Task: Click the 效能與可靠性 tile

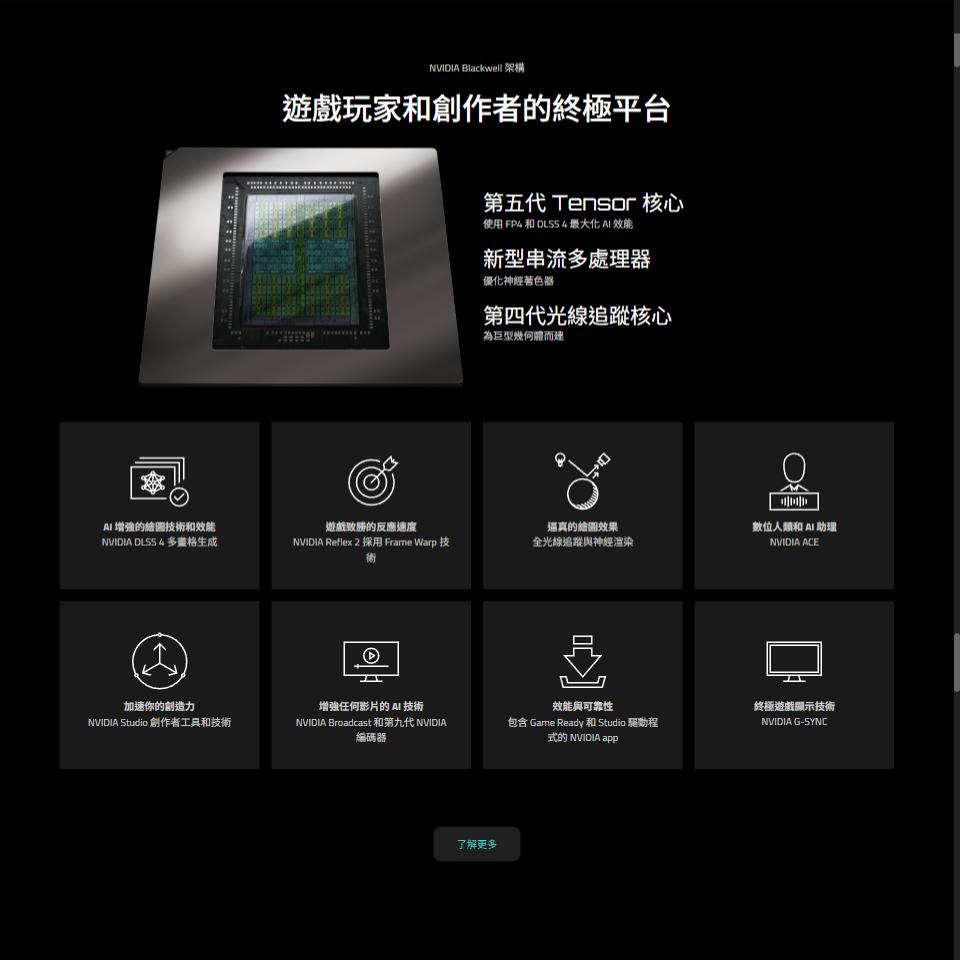Action: [x=582, y=685]
